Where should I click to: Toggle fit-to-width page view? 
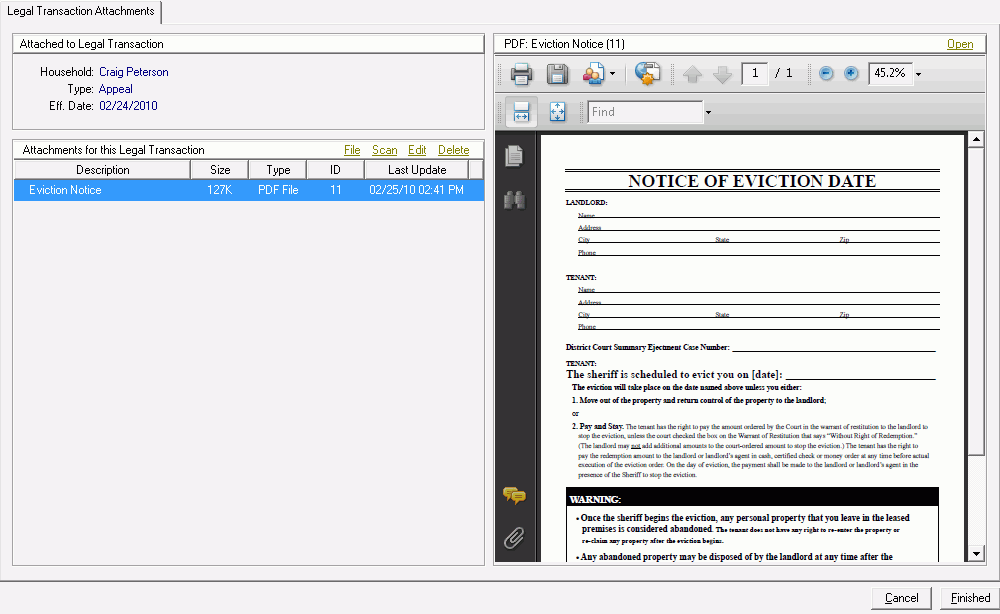(x=519, y=112)
